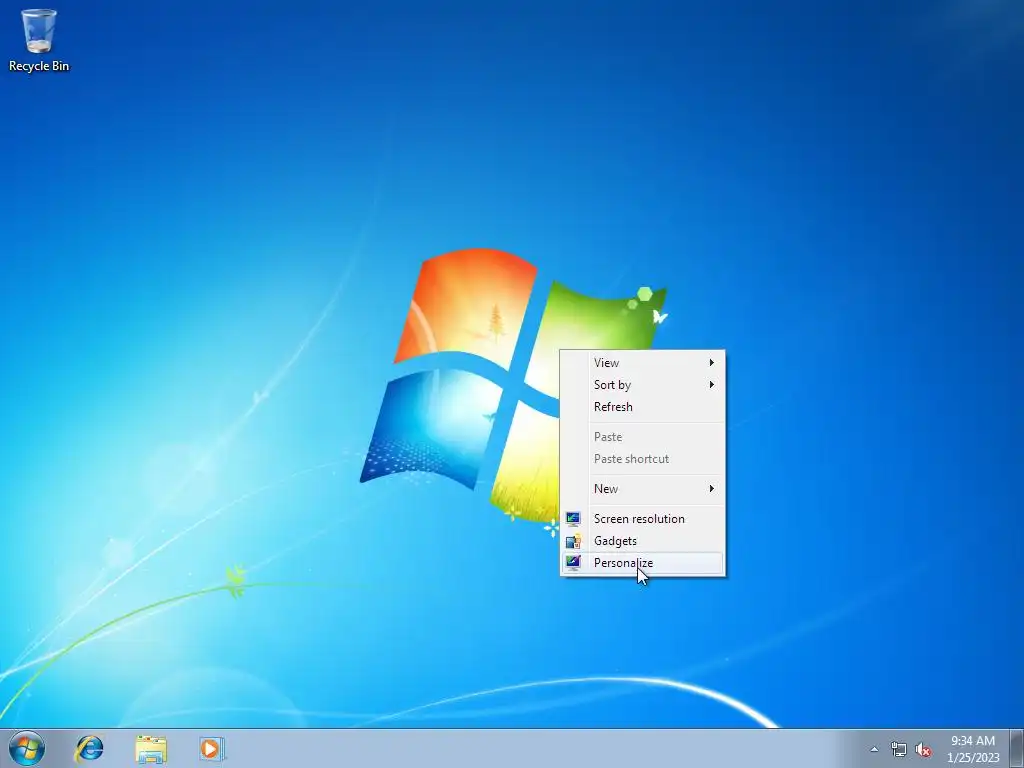Launch Internet Explorer from the taskbar
The width and height of the screenshot is (1024, 768).
[89, 748]
